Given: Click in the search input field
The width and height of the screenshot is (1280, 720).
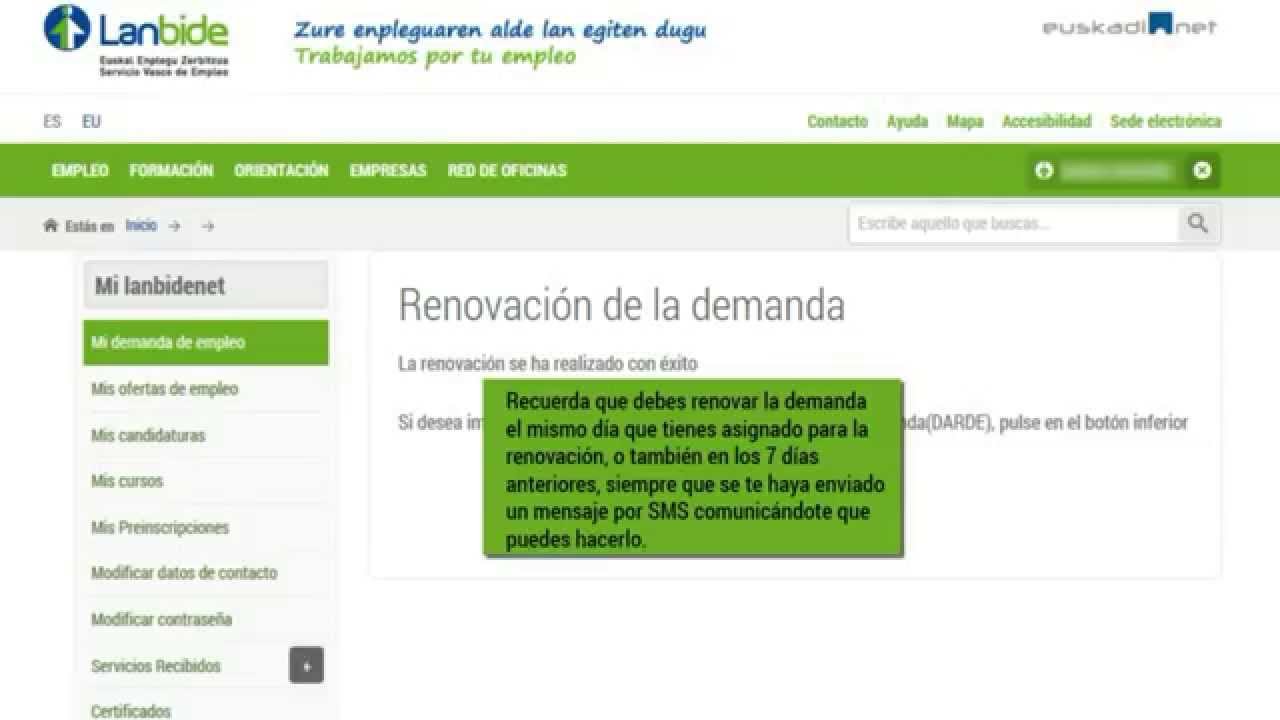Looking at the screenshot, I should [x=1012, y=224].
